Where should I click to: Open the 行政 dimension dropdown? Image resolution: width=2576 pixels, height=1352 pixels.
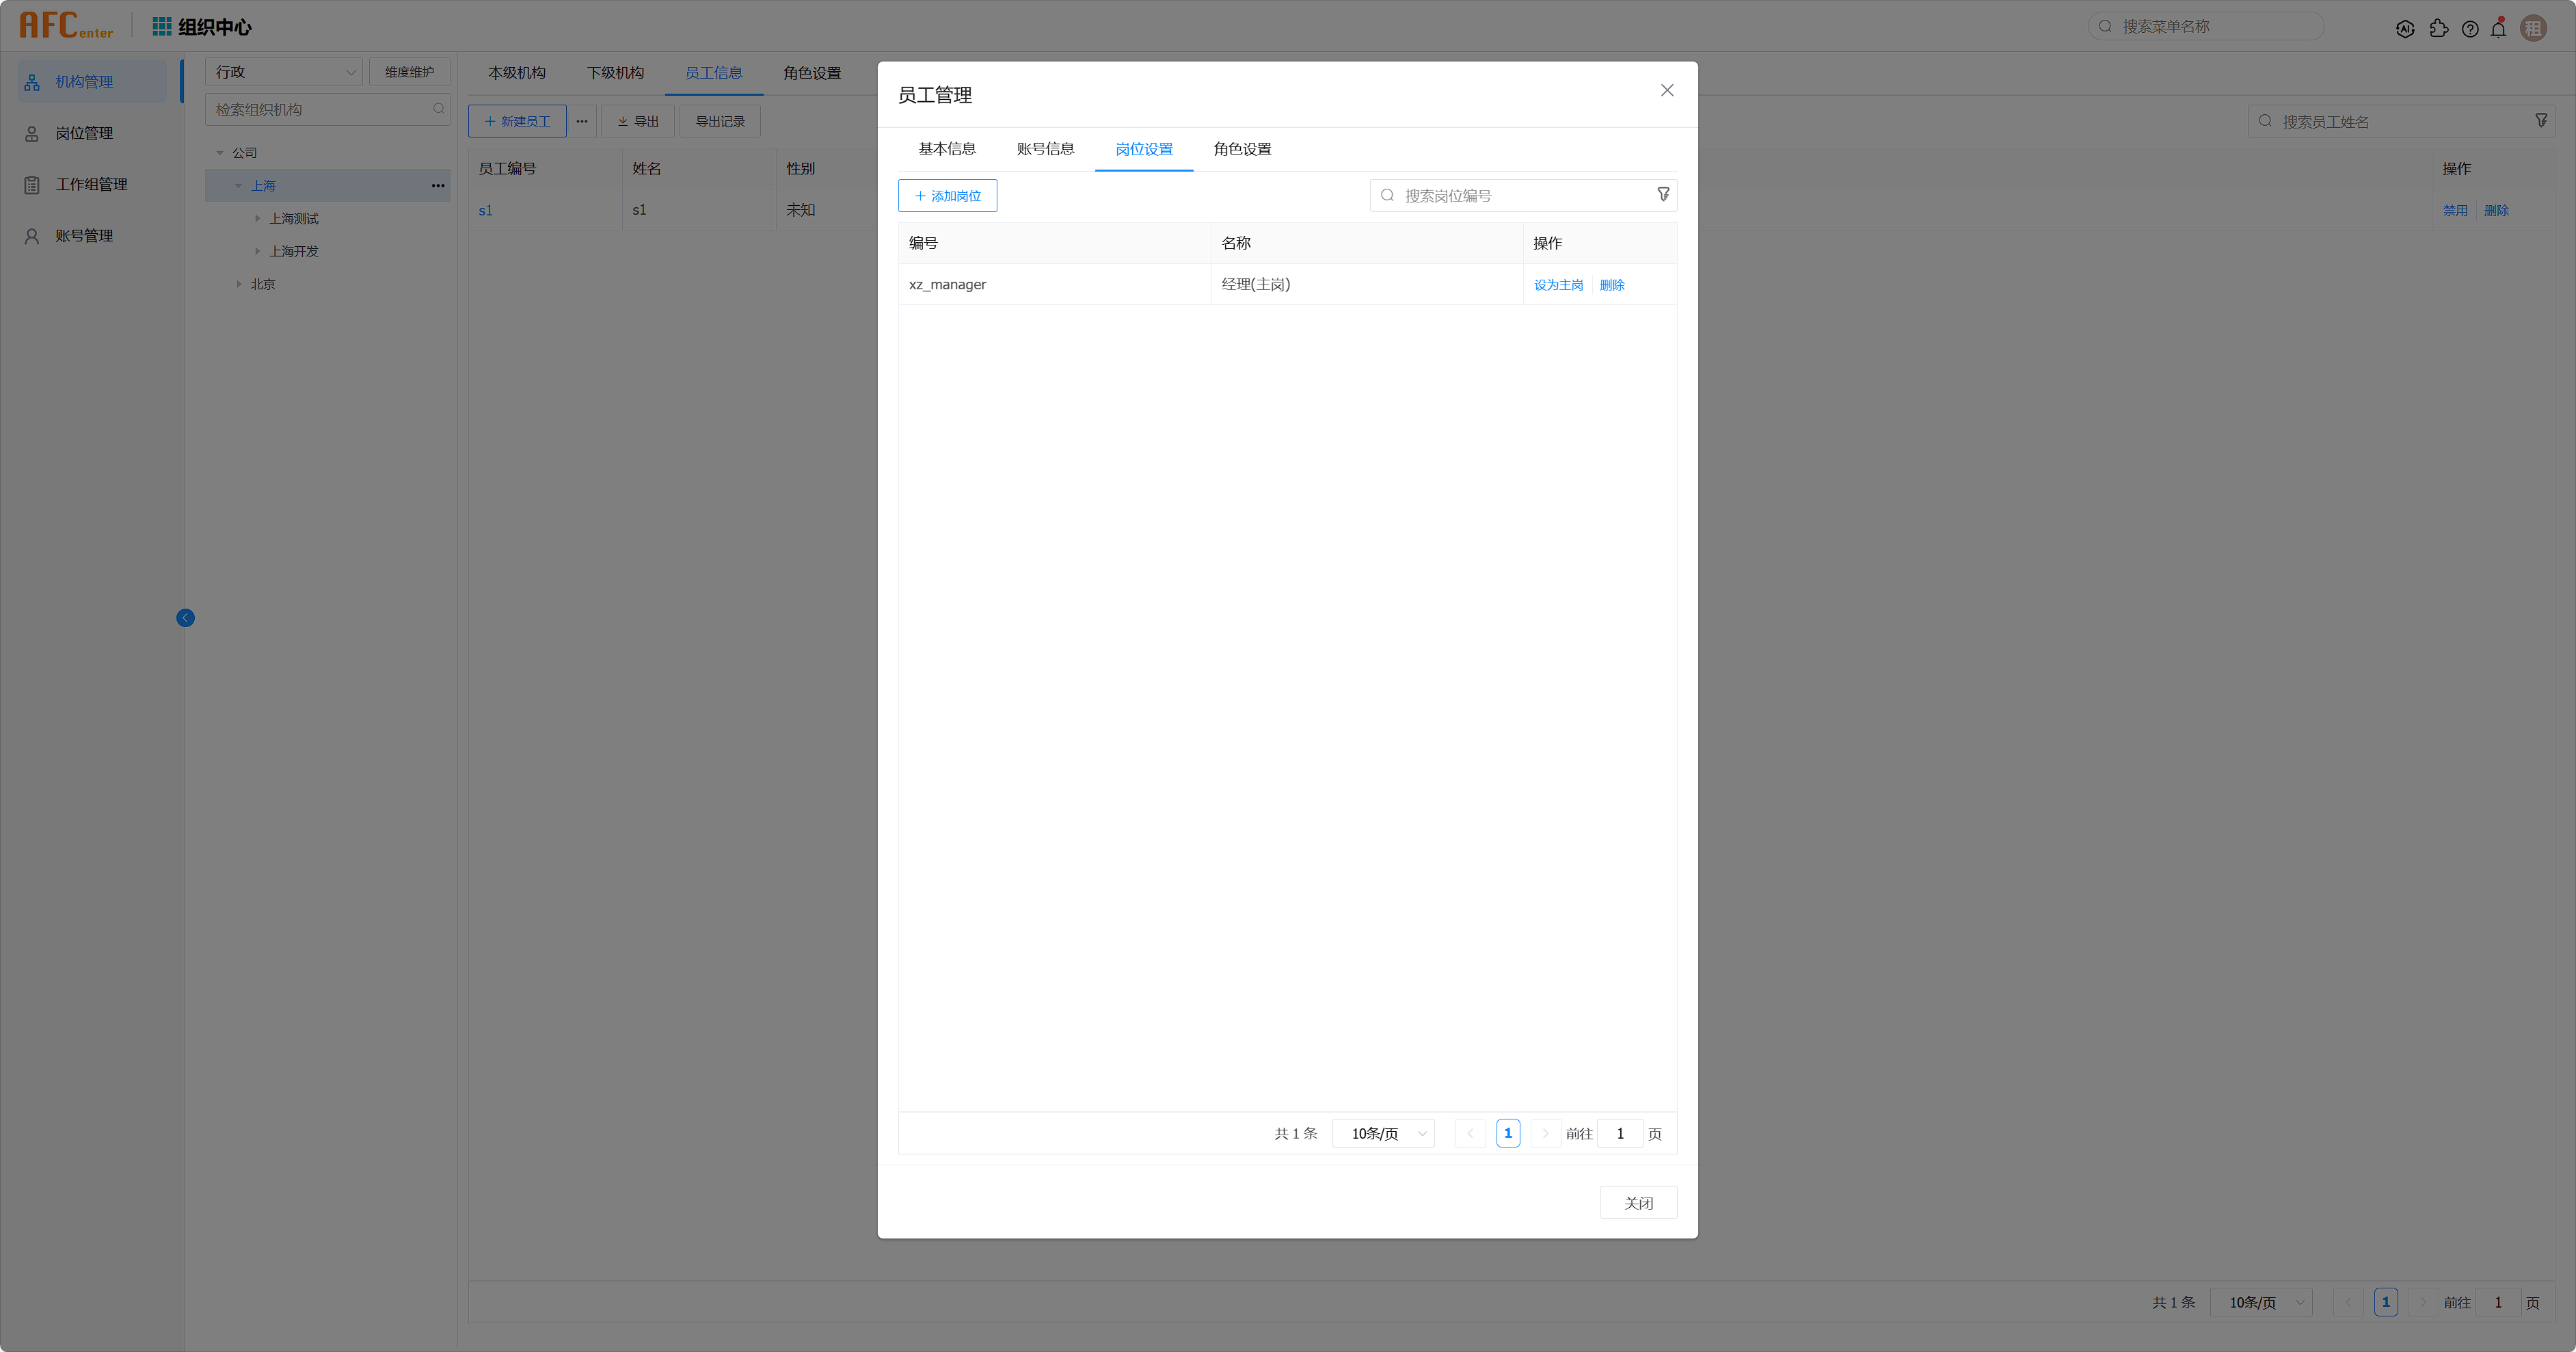284,72
